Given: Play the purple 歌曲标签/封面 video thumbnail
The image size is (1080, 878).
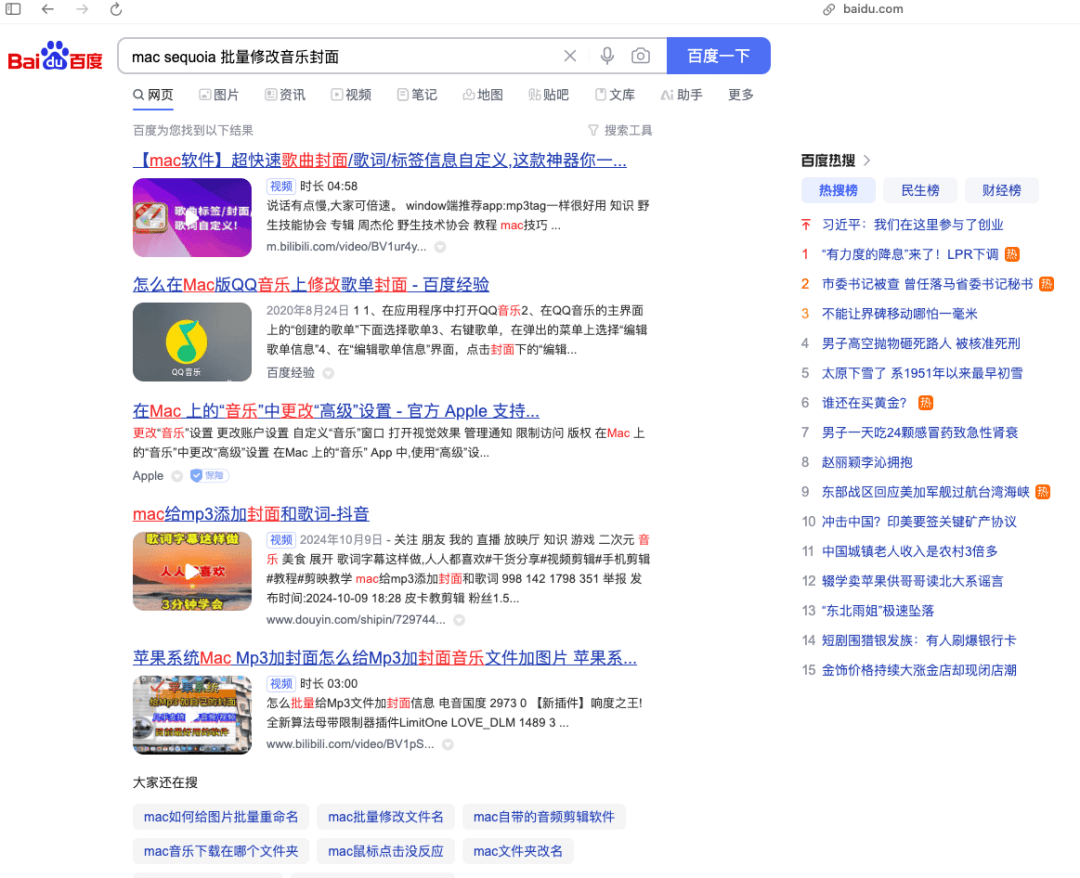Looking at the screenshot, I should click(x=192, y=218).
